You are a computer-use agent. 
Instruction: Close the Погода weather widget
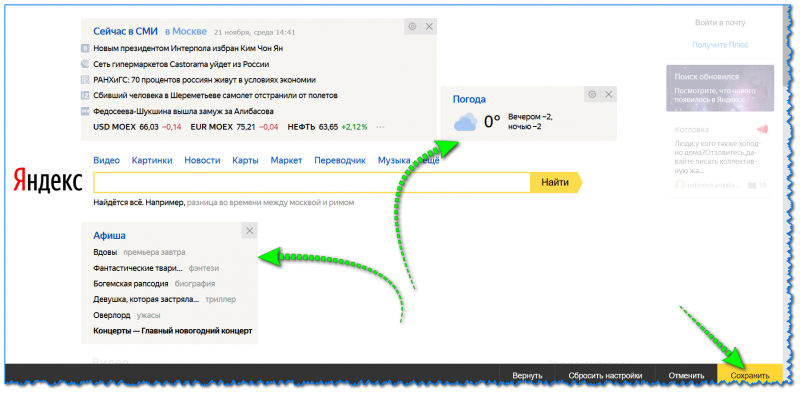(x=609, y=94)
